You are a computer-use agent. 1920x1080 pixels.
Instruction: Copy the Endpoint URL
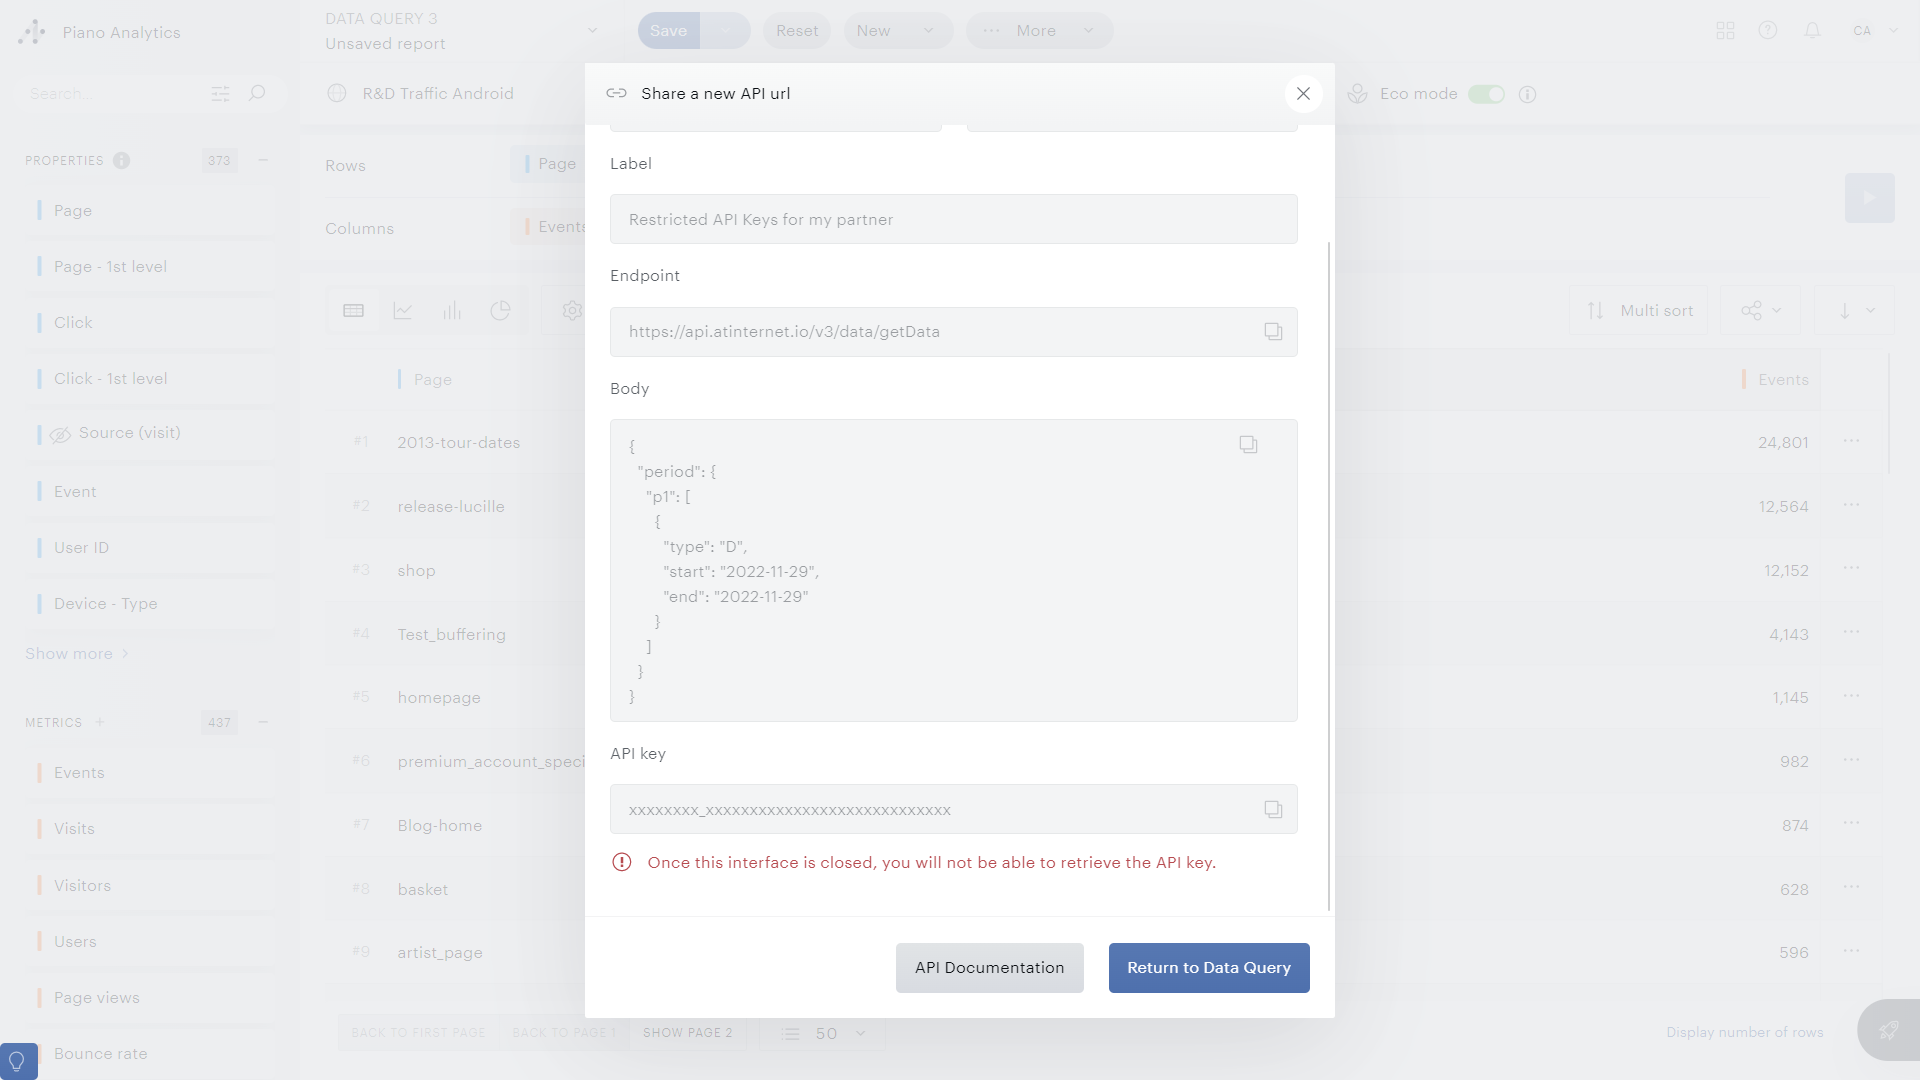[1272, 332]
